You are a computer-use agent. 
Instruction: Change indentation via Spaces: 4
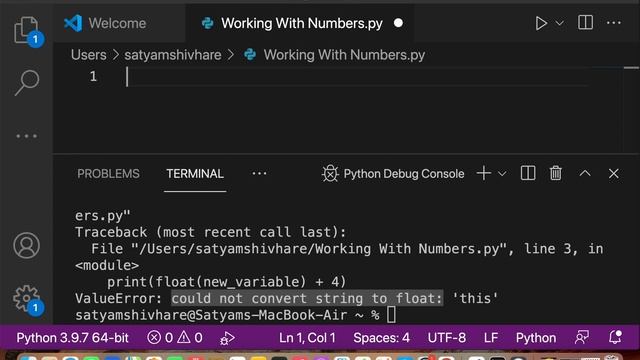381,338
